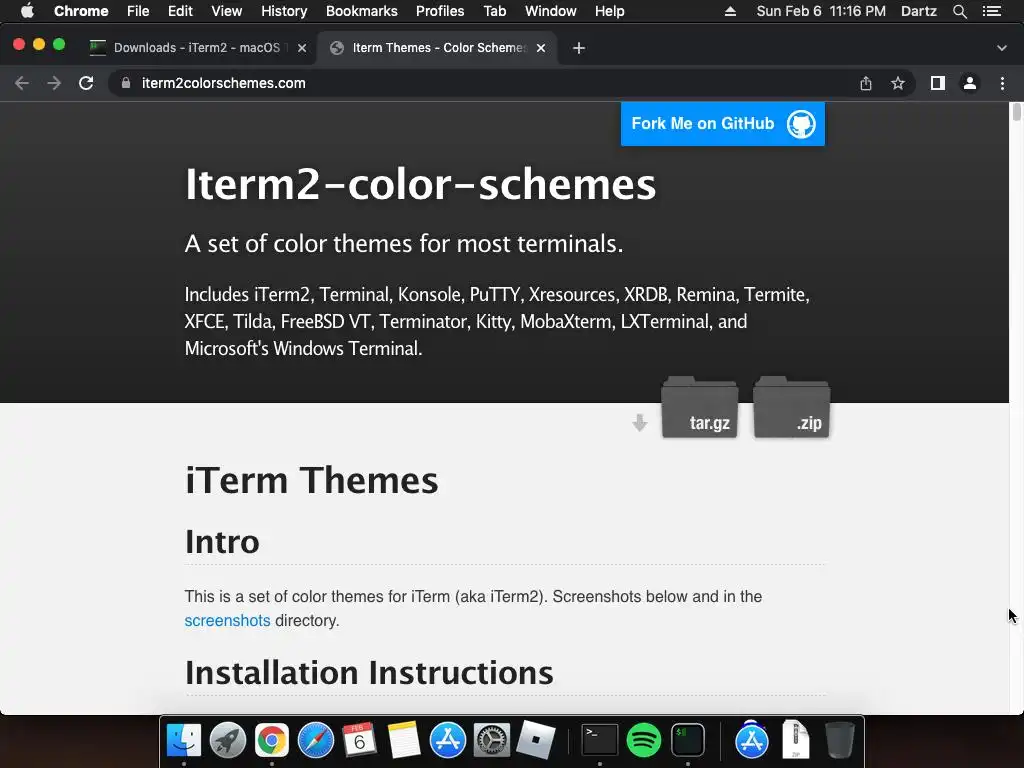
Task: Open Chrome from the dock
Action: pyautogui.click(x=272, y=741)
